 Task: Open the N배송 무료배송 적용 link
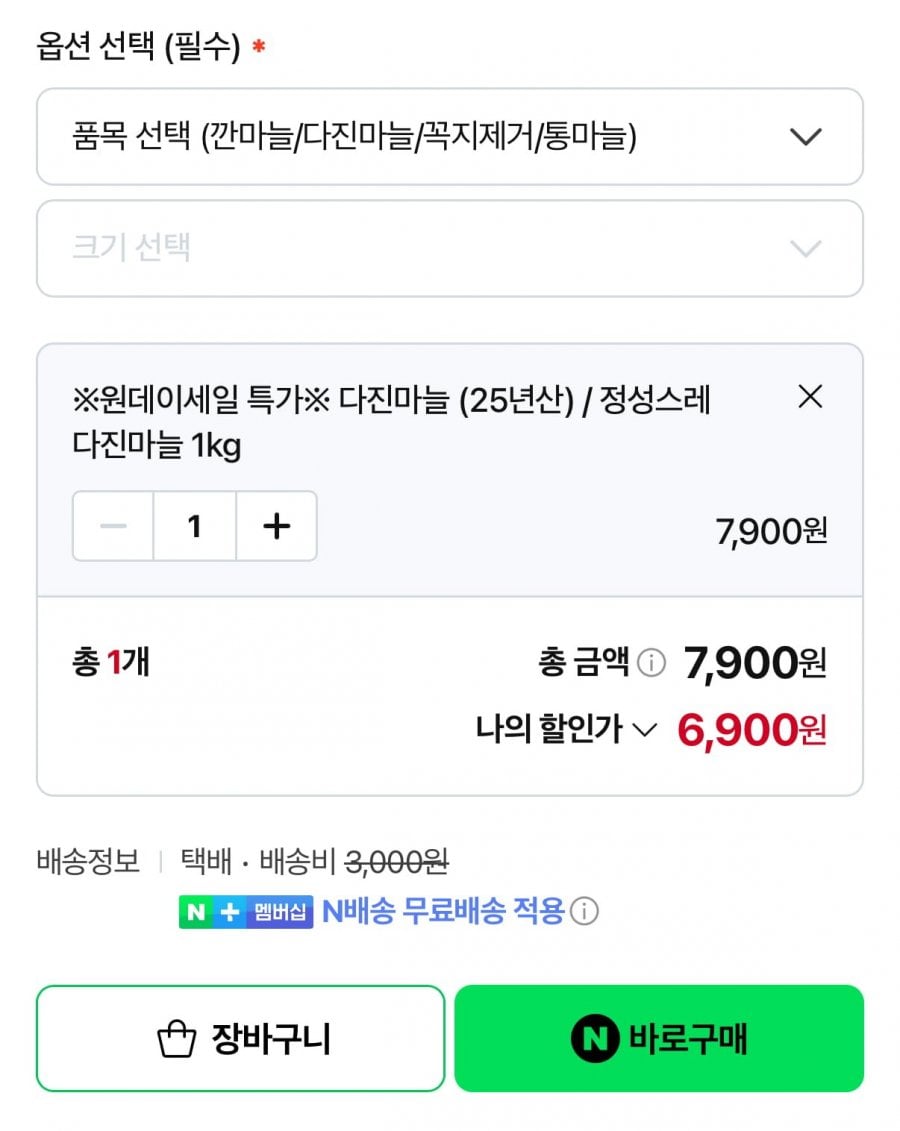tap(443, 912)
